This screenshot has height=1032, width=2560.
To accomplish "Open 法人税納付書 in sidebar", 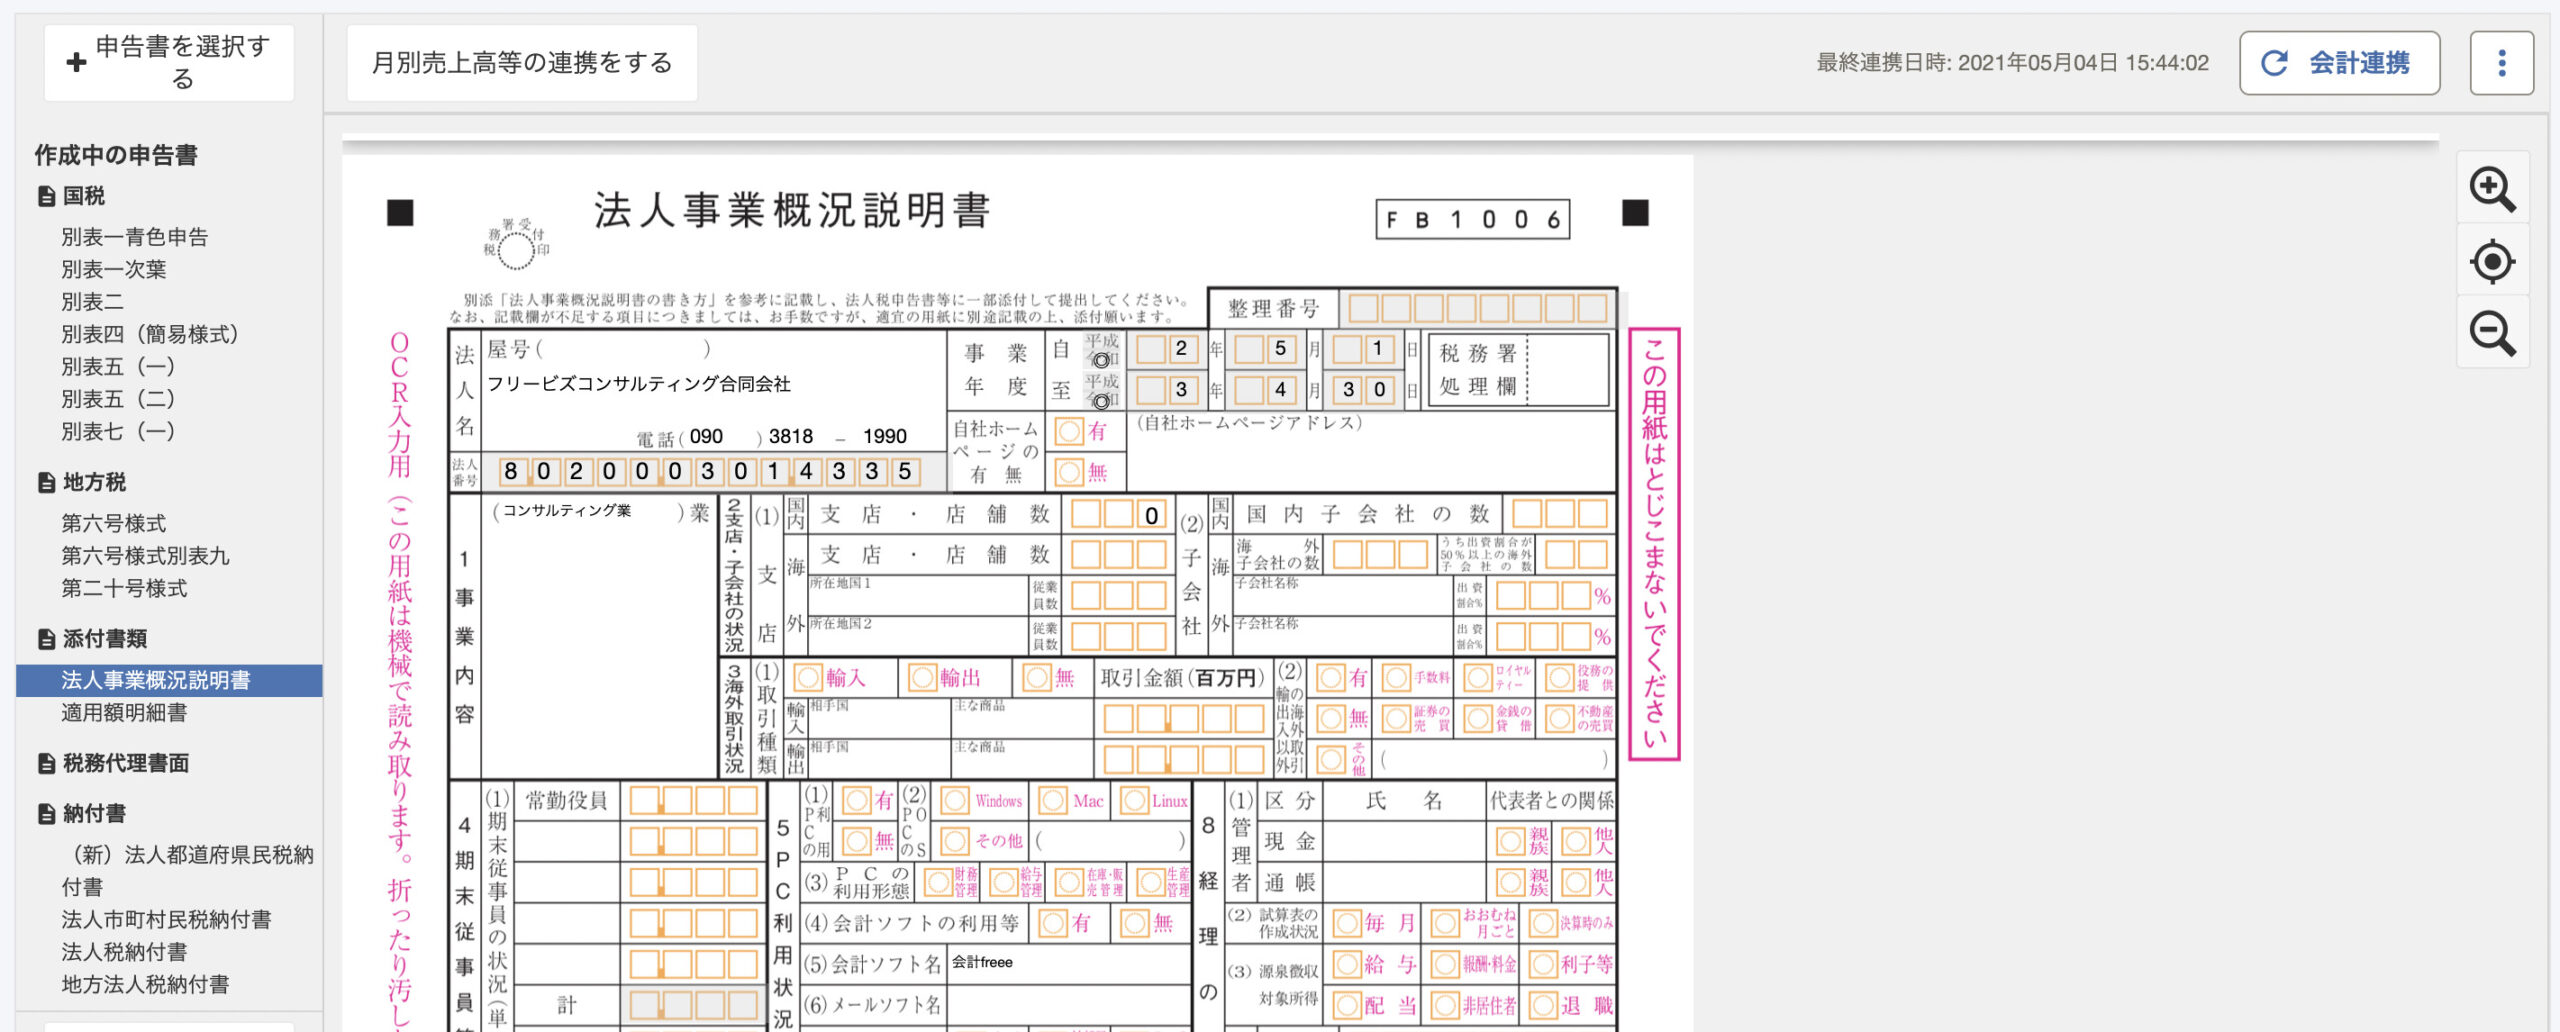I will (x=124, y=951).
